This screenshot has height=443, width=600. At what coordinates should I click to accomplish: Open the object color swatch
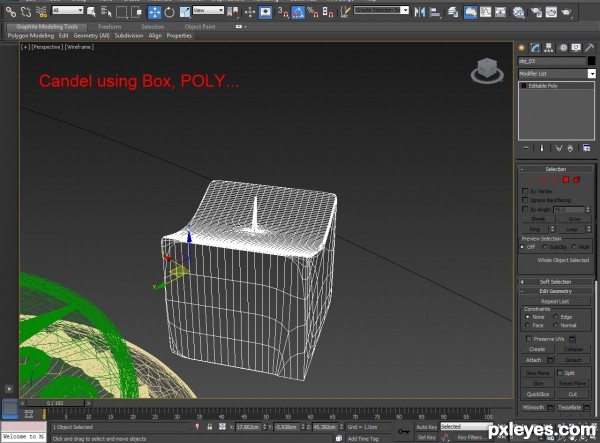tap(592, 61)
